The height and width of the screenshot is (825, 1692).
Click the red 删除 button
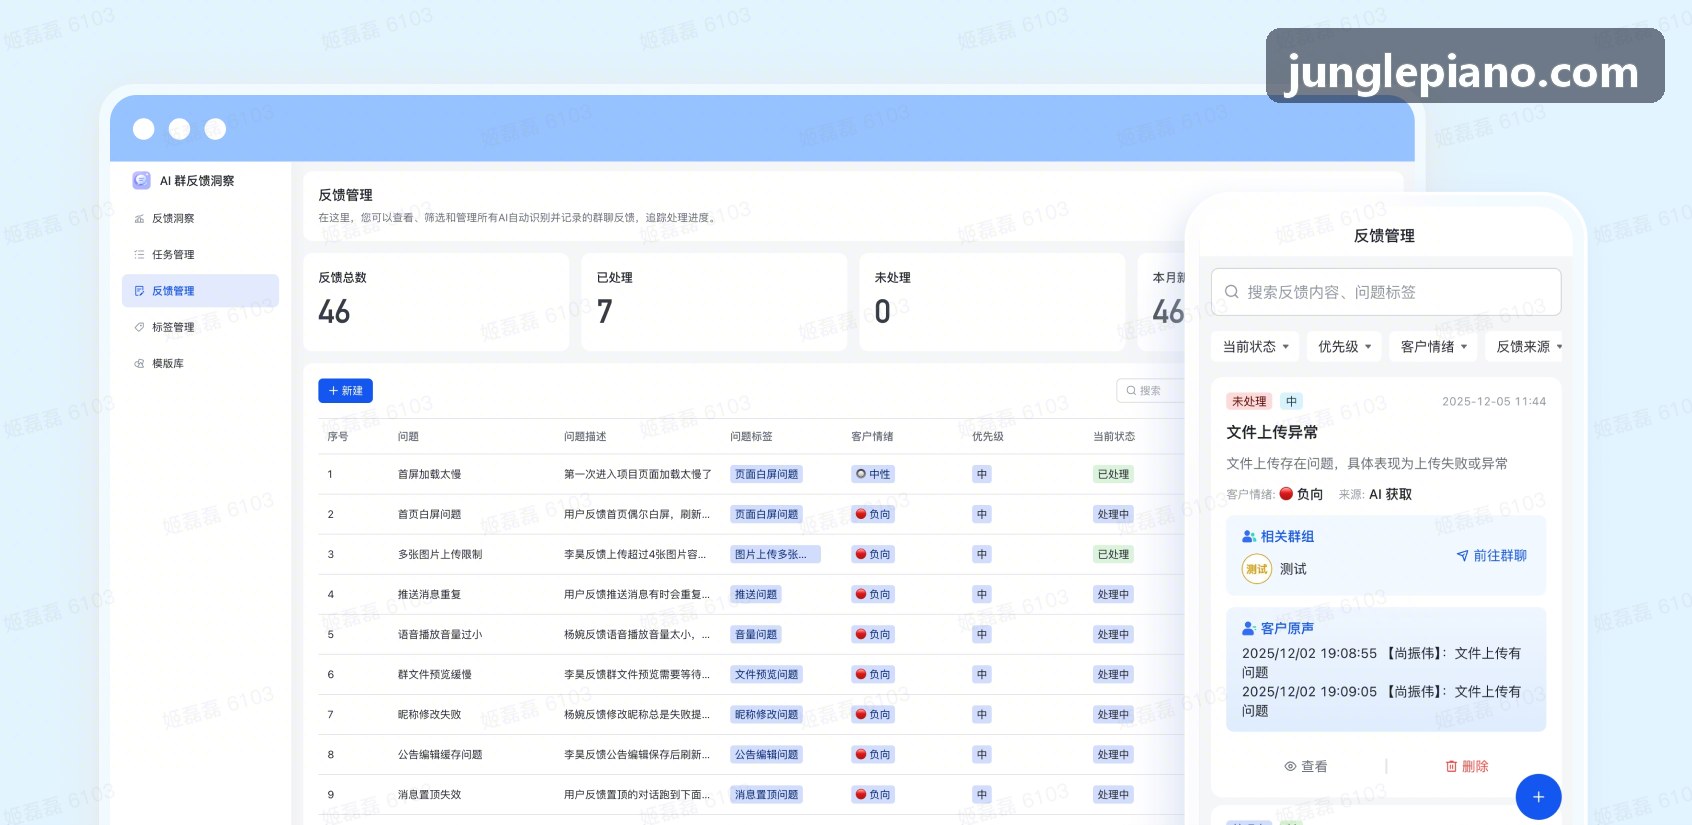point(1467,767)
